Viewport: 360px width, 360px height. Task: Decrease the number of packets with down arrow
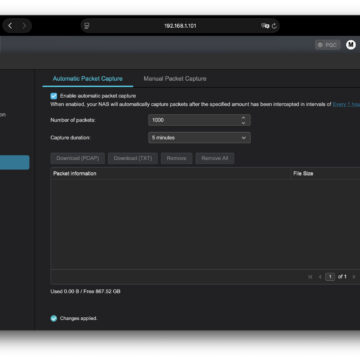tap(243, 123)
